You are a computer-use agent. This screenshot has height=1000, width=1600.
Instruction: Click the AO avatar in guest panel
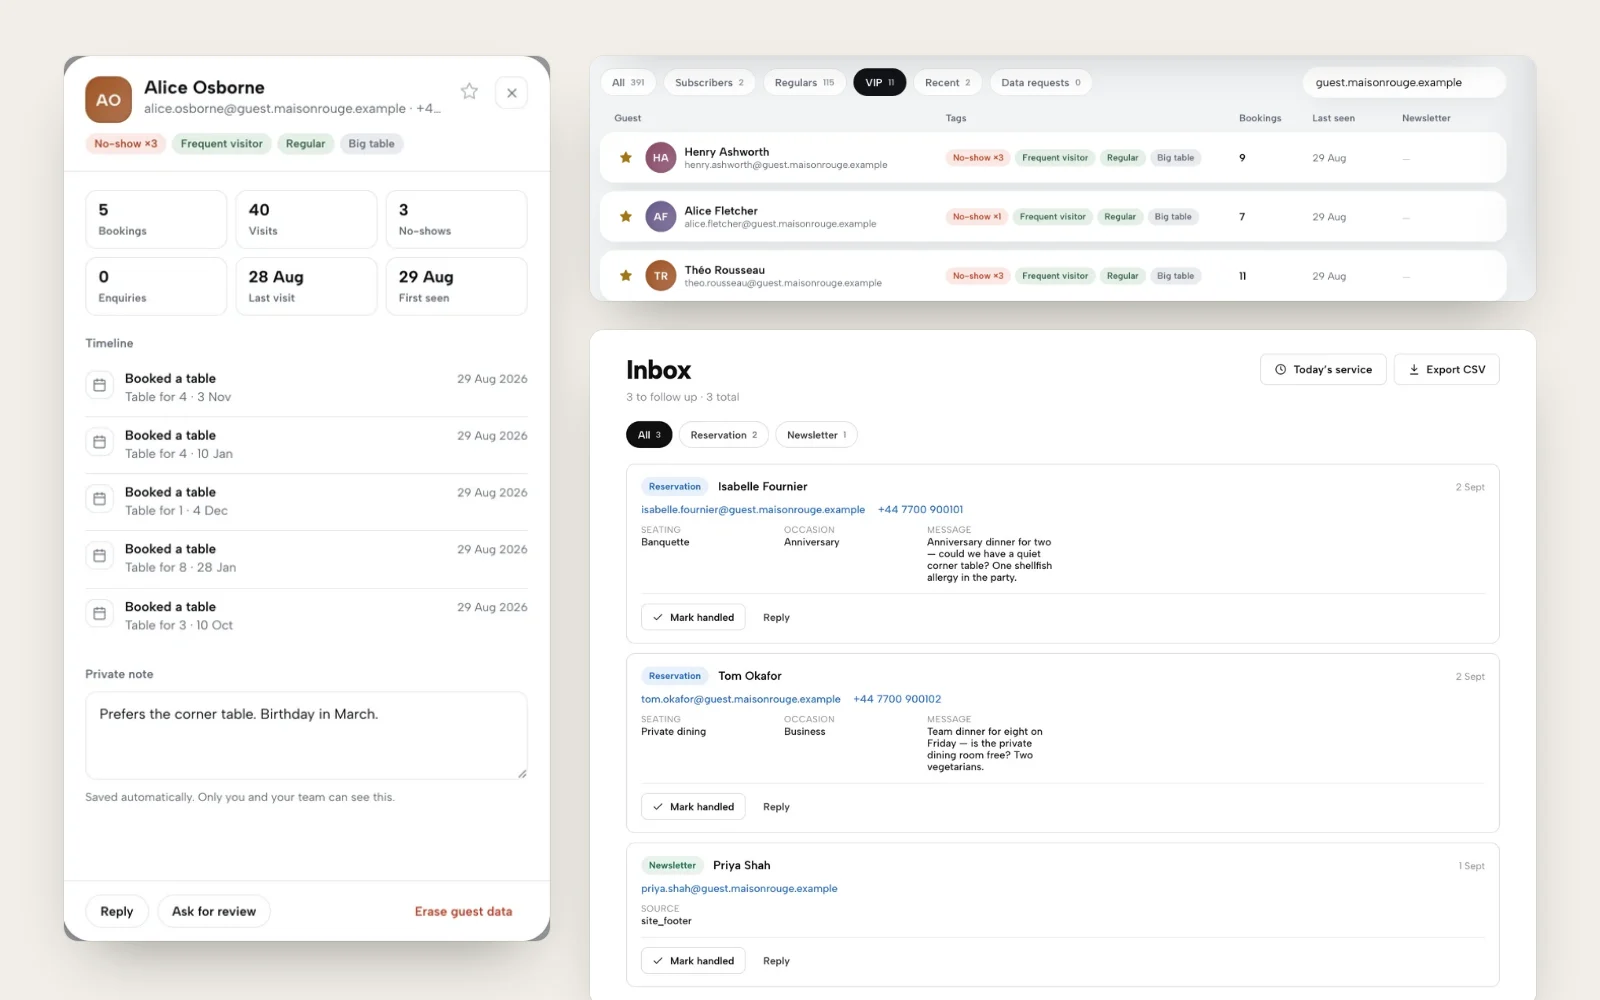(x=108, y=100)
